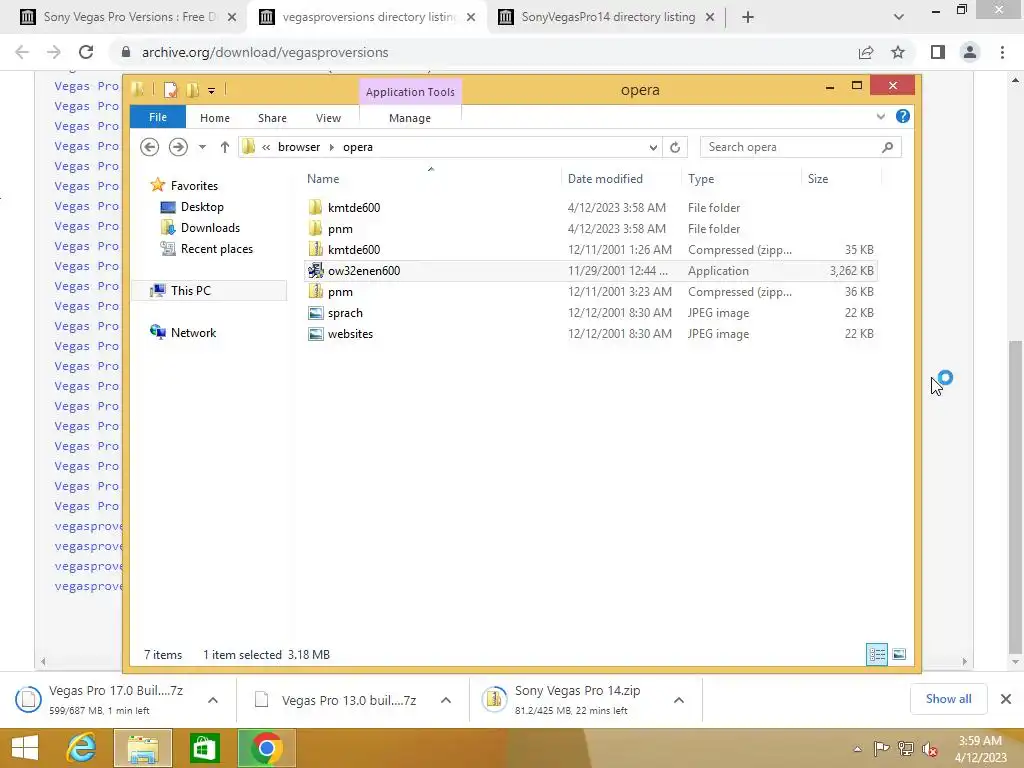
Task: Open the File ribbon tab
Action: click(158, 117)
